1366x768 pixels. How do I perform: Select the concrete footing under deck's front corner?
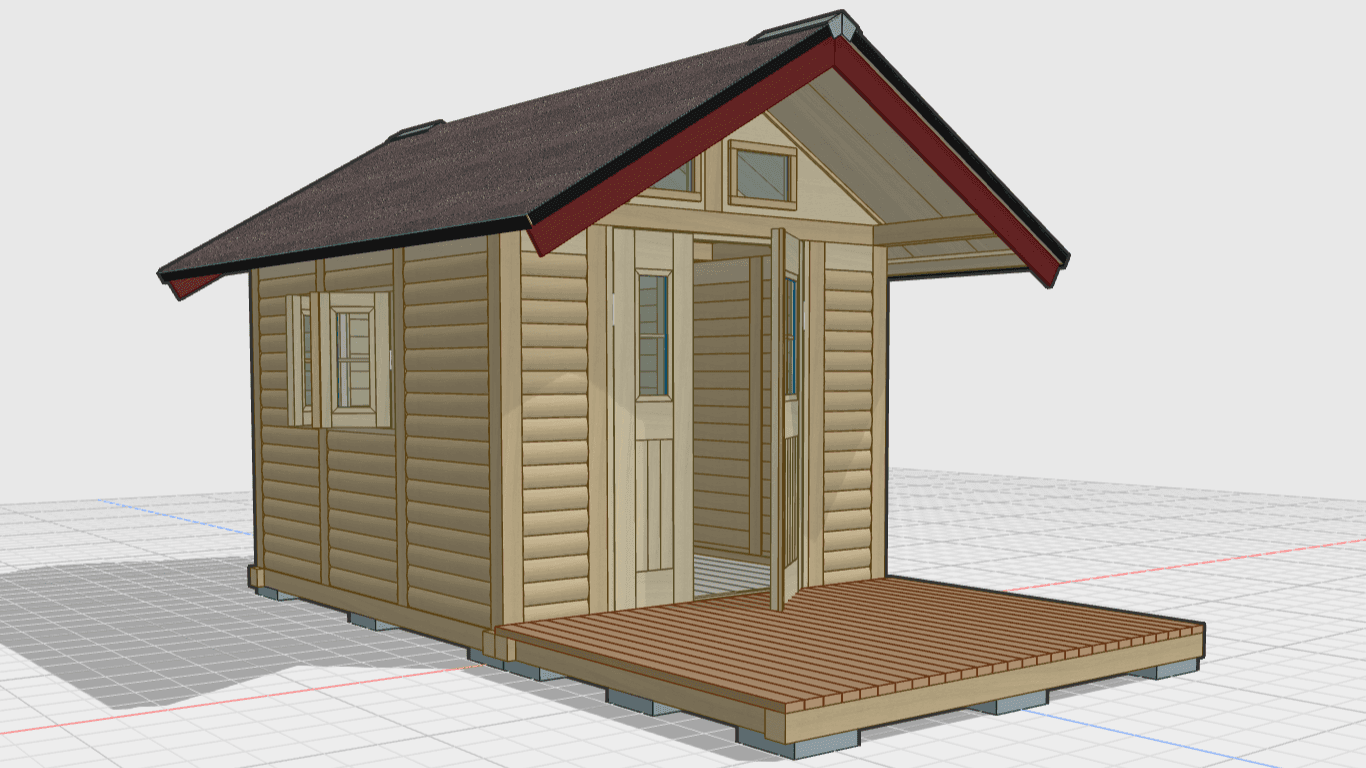click(797, 741)
